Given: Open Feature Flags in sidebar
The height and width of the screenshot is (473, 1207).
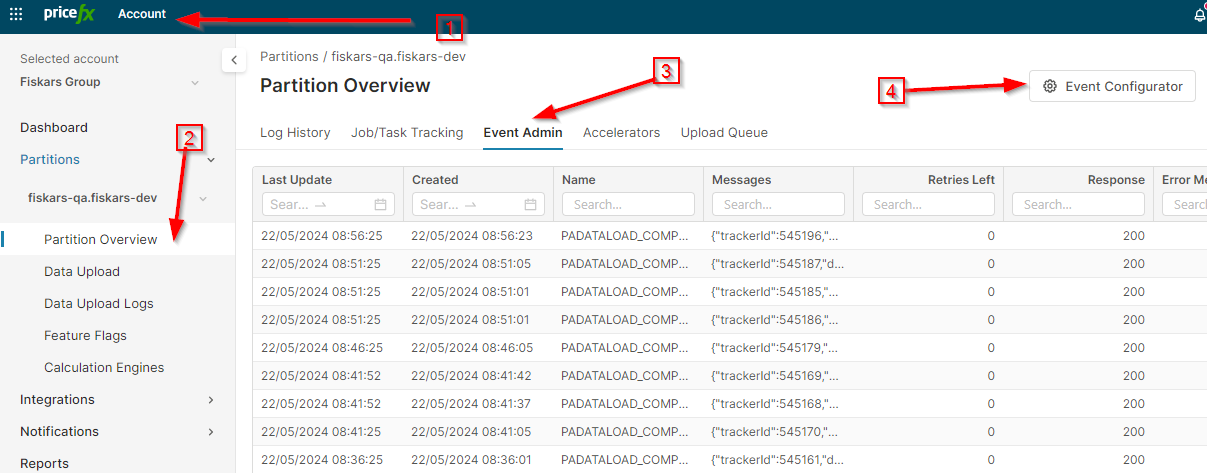Looking at the screenshot, I should tap(85, 336).
